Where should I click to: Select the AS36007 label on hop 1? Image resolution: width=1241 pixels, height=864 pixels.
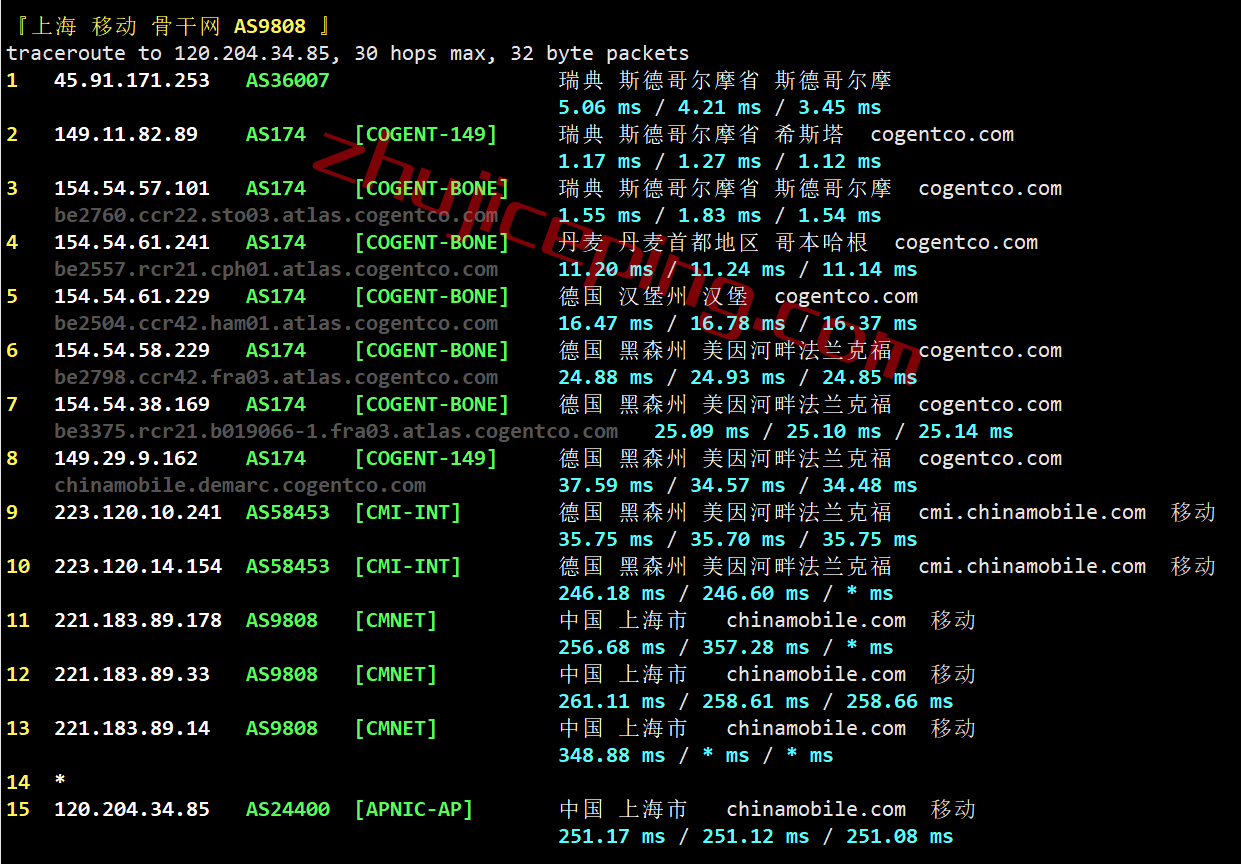click(288, 80)
